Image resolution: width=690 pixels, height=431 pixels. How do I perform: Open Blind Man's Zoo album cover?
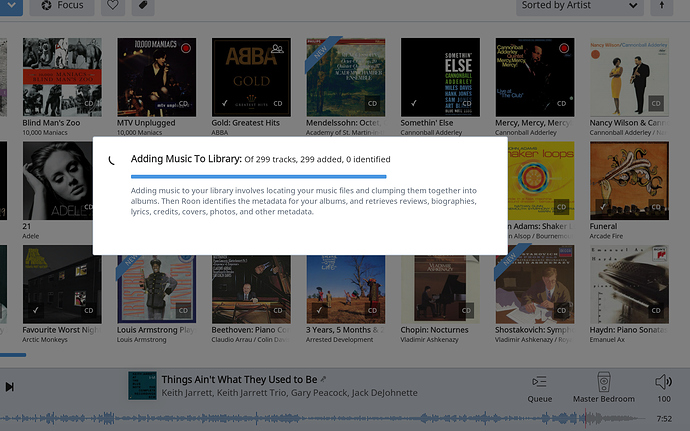pos(62,77)
